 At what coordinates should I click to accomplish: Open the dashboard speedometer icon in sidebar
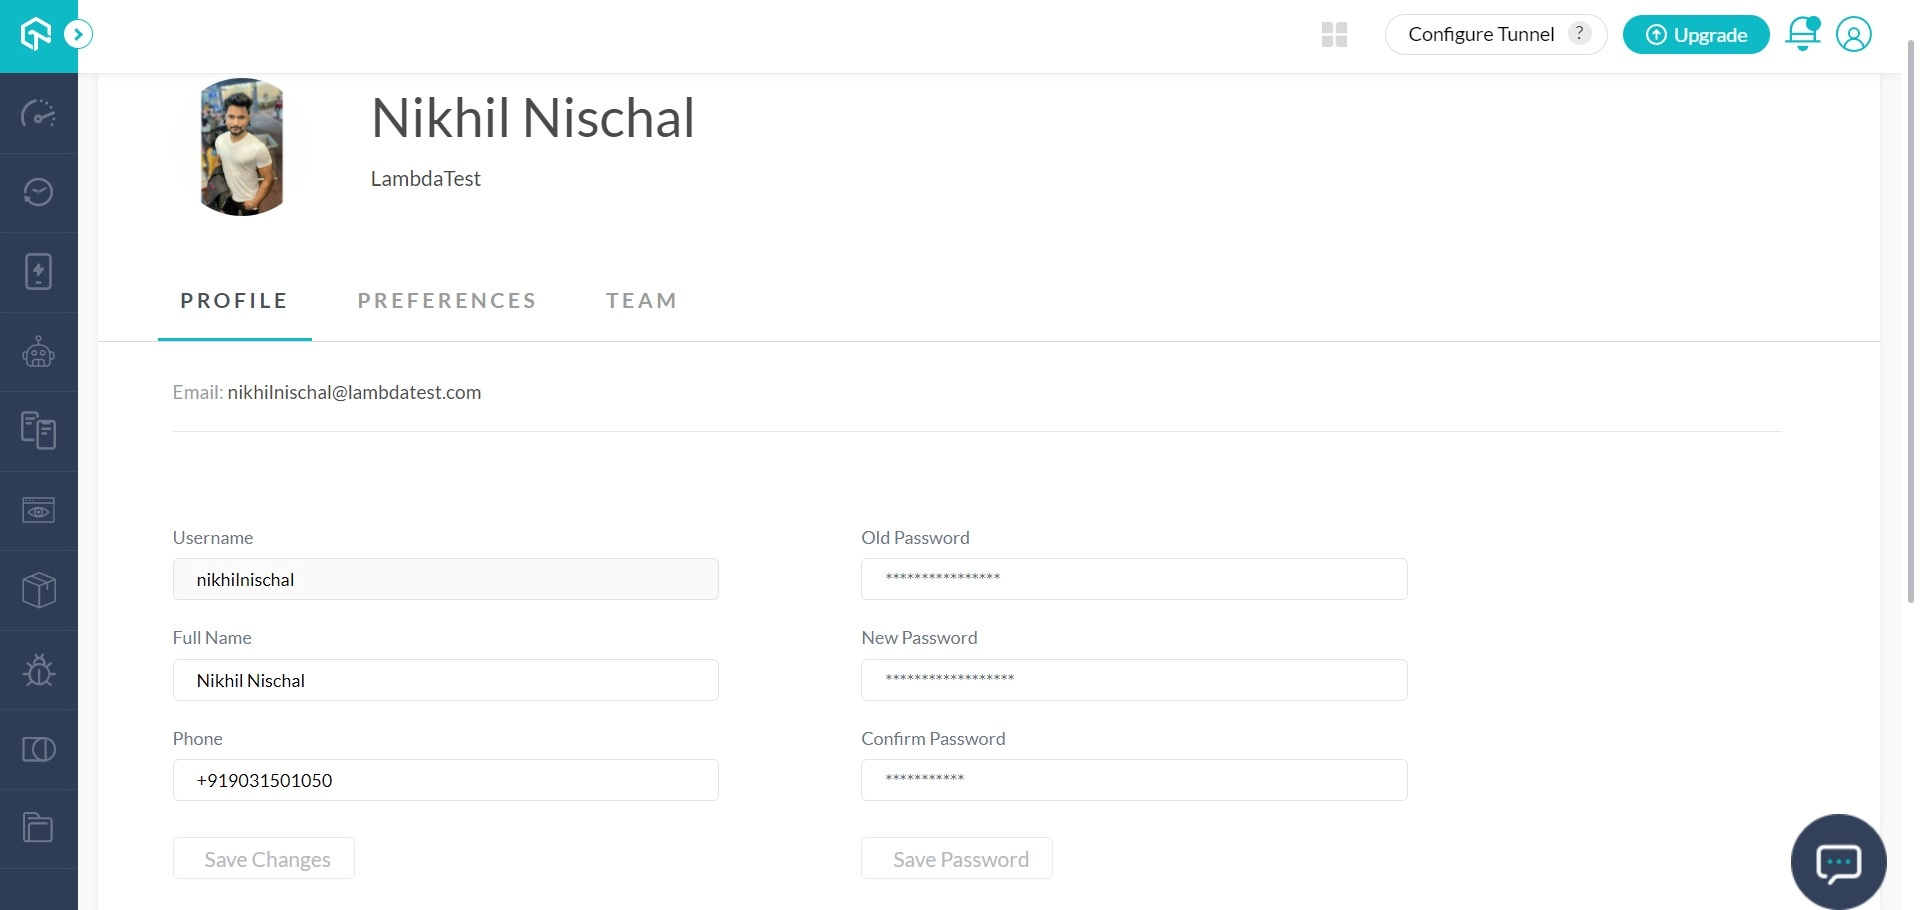coord(38,114)
